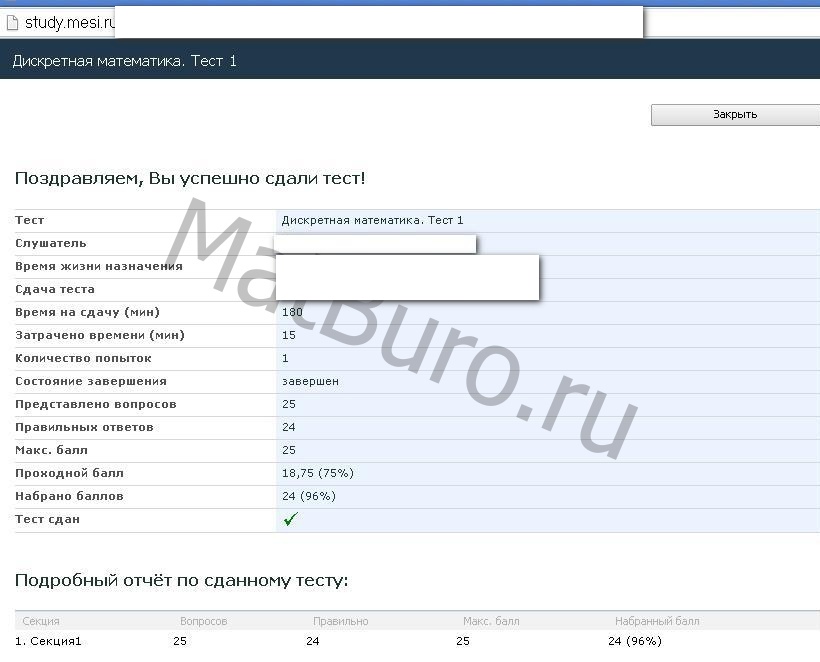Click the test name value in Тест row
The image size is (820, 662).
tap(372, 220)
